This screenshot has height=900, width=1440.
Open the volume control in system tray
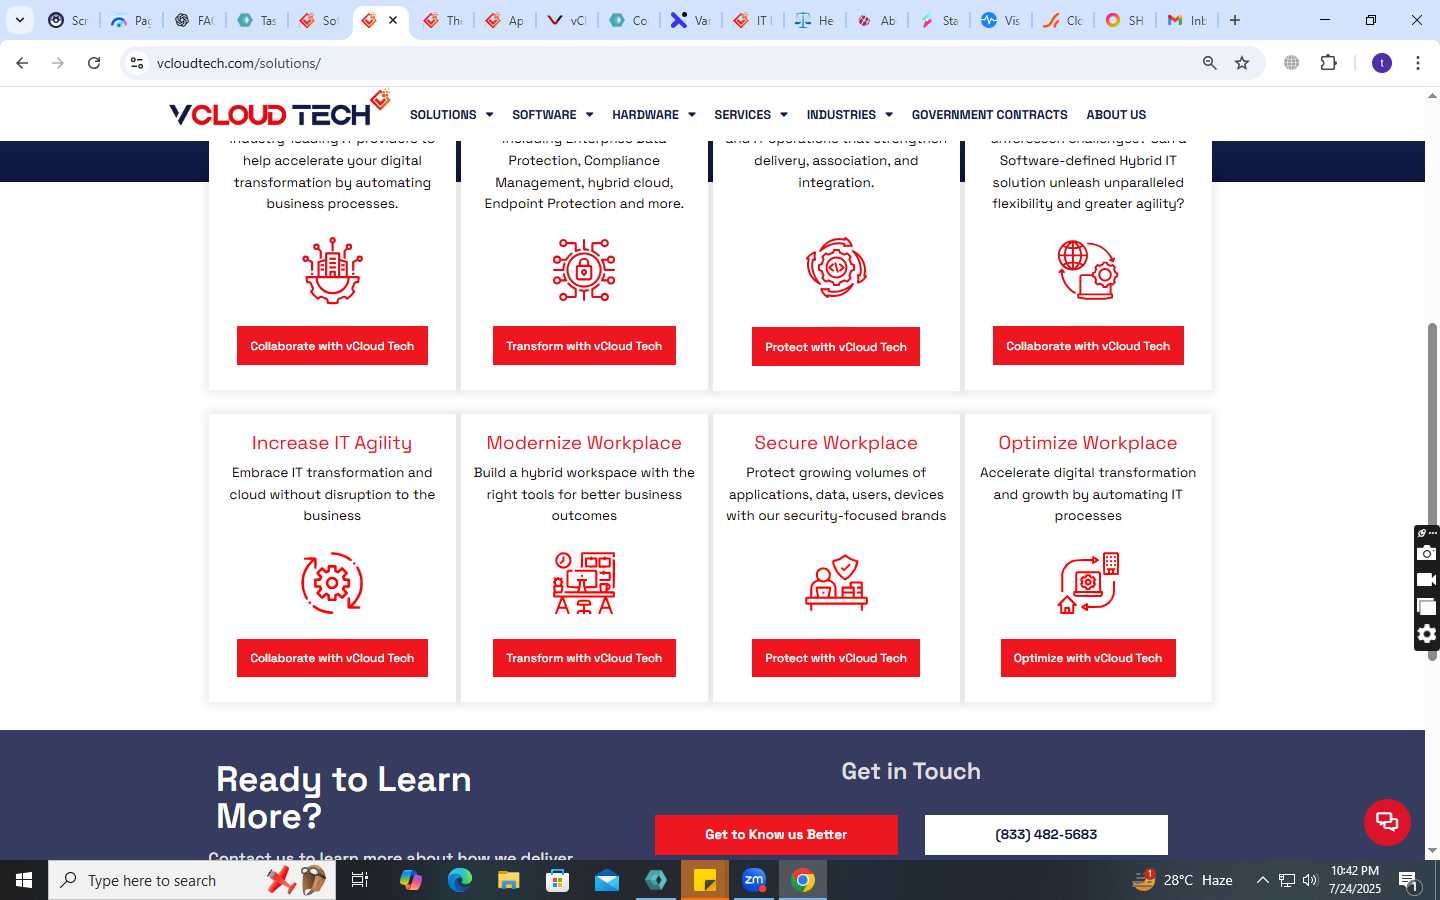[1310, 880]
